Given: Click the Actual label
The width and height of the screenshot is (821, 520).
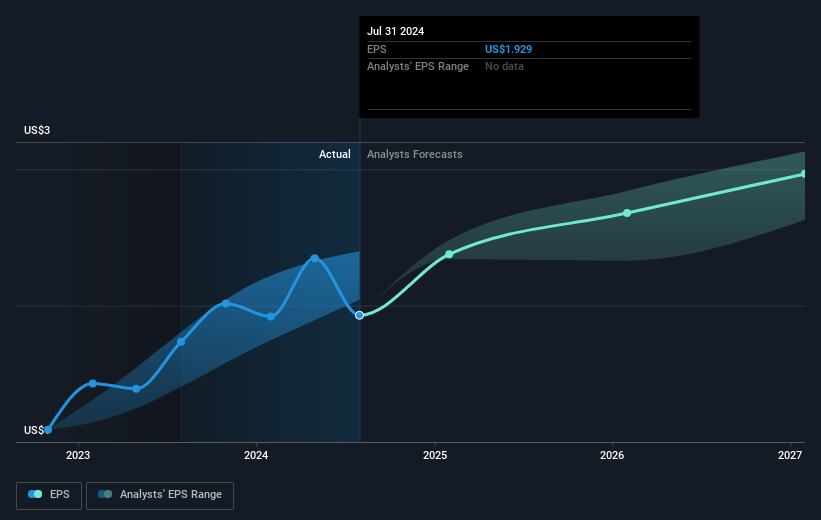Looking at the screenshot, I should point(335,154).
